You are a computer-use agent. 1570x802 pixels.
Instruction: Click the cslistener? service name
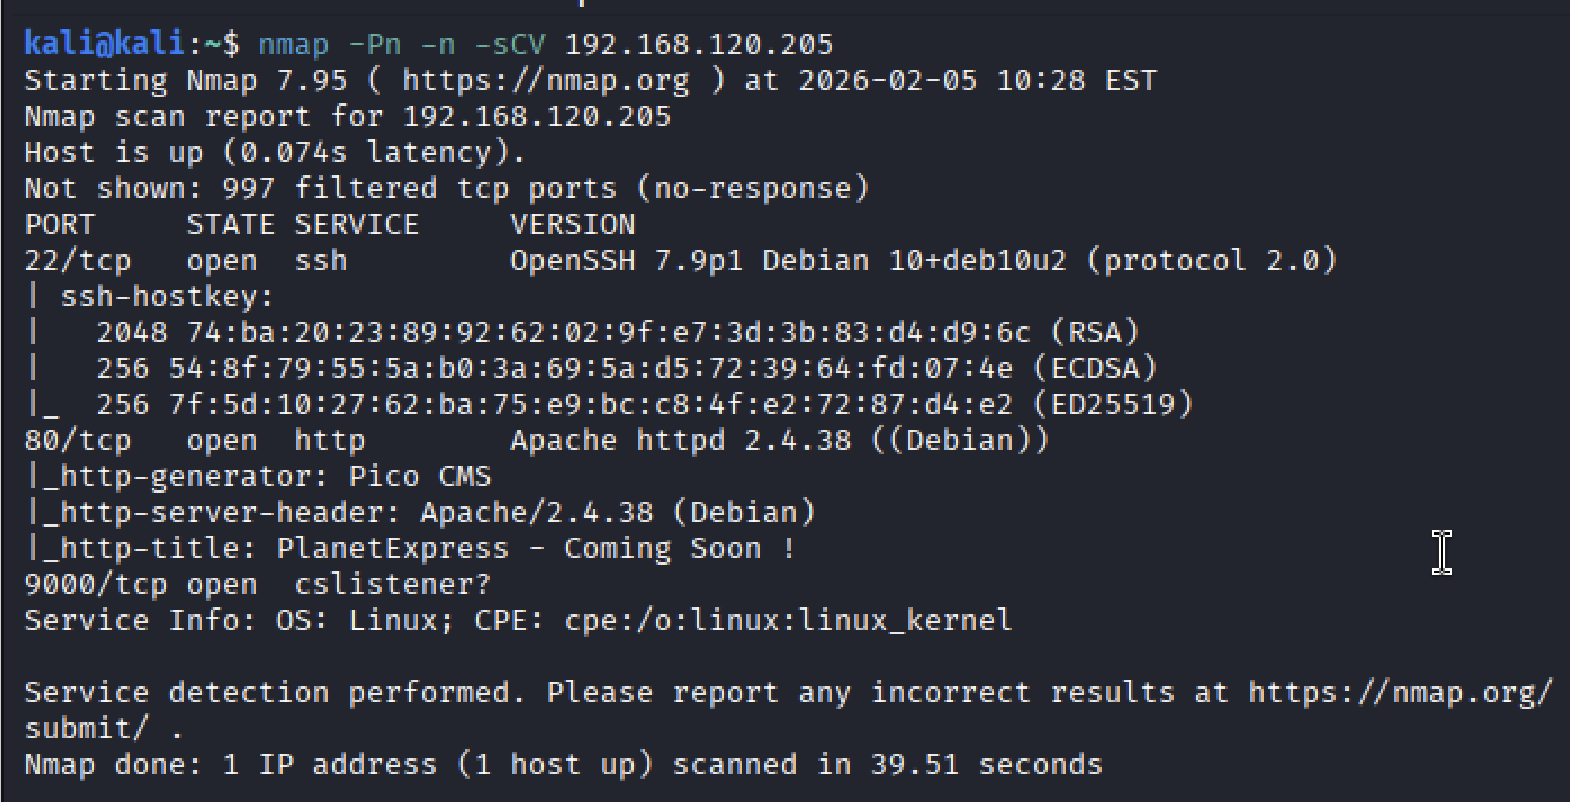click(x=392, y=585)
